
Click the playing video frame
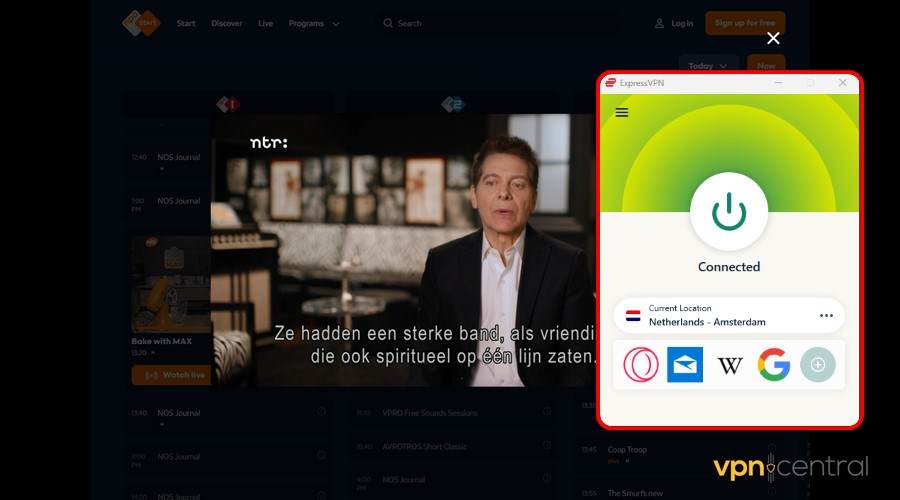click(x=404, y=250)
